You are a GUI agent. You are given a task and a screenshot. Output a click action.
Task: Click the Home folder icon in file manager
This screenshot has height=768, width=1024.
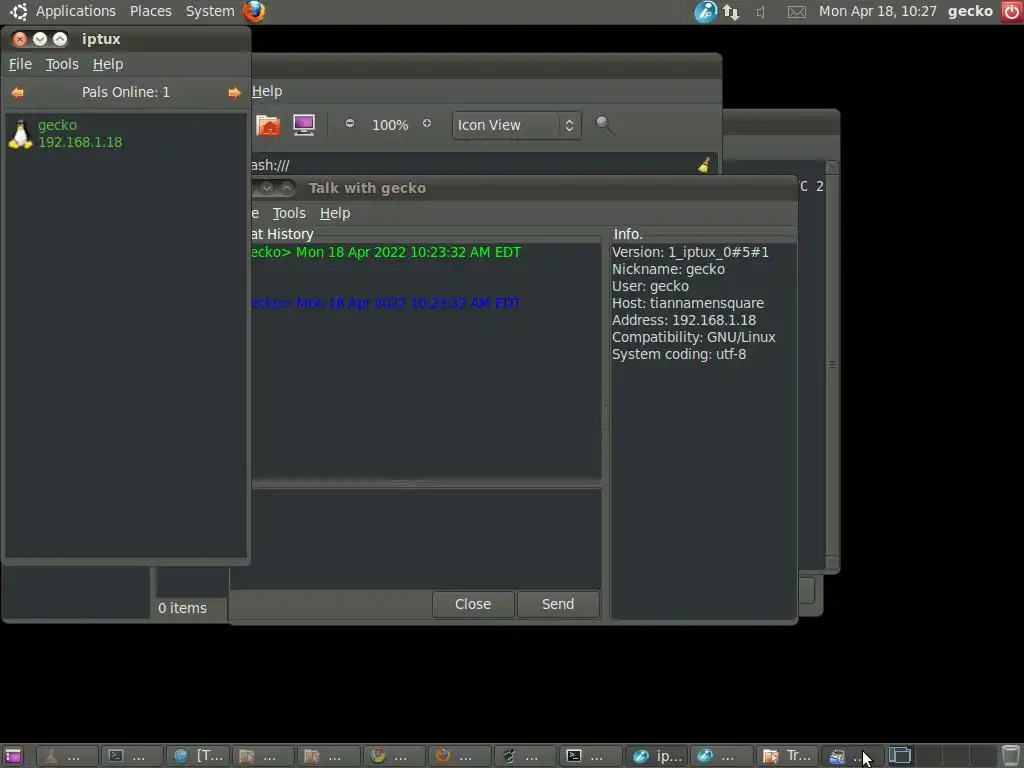click(x=268, y=125)
